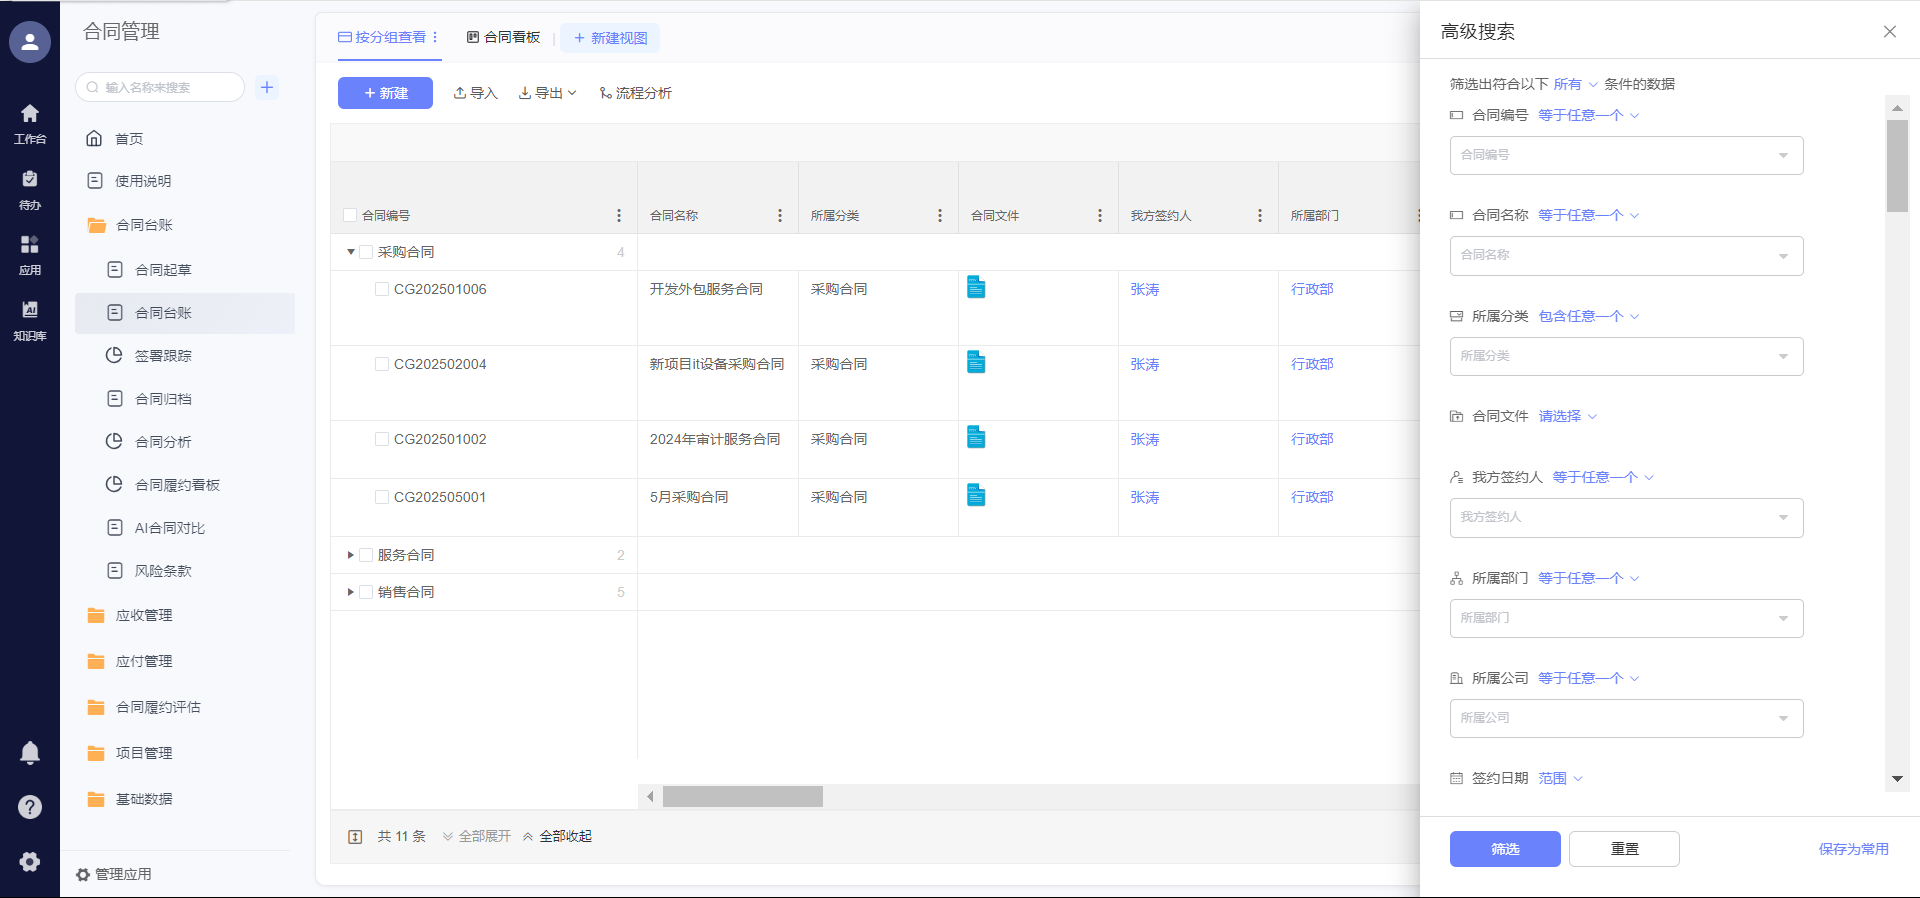Open the settings gear in left bar
The width and height of the screenshot is (1920, 898).
(30, 861)
